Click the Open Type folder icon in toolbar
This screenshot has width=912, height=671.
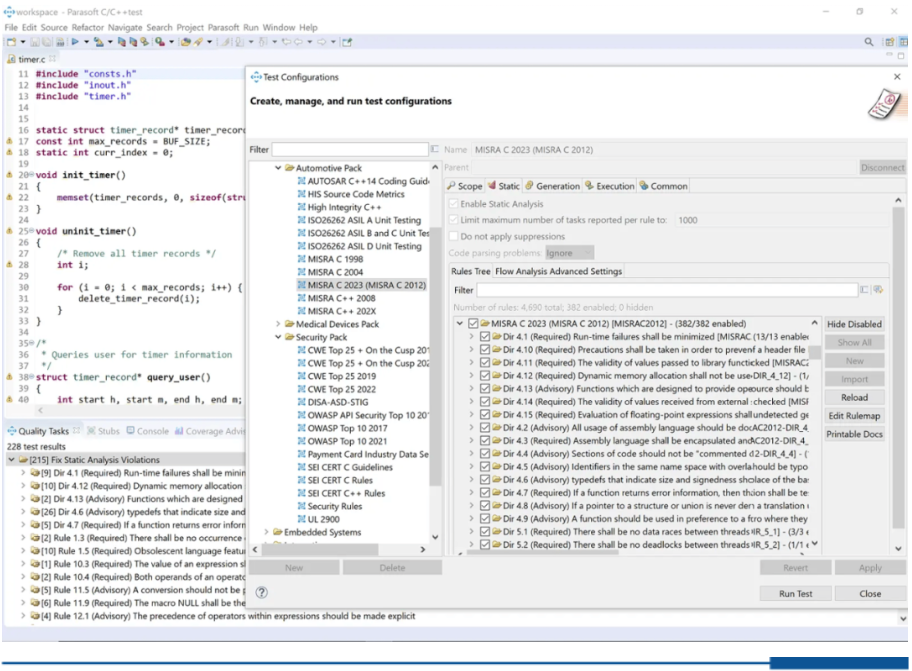point(186,42)
